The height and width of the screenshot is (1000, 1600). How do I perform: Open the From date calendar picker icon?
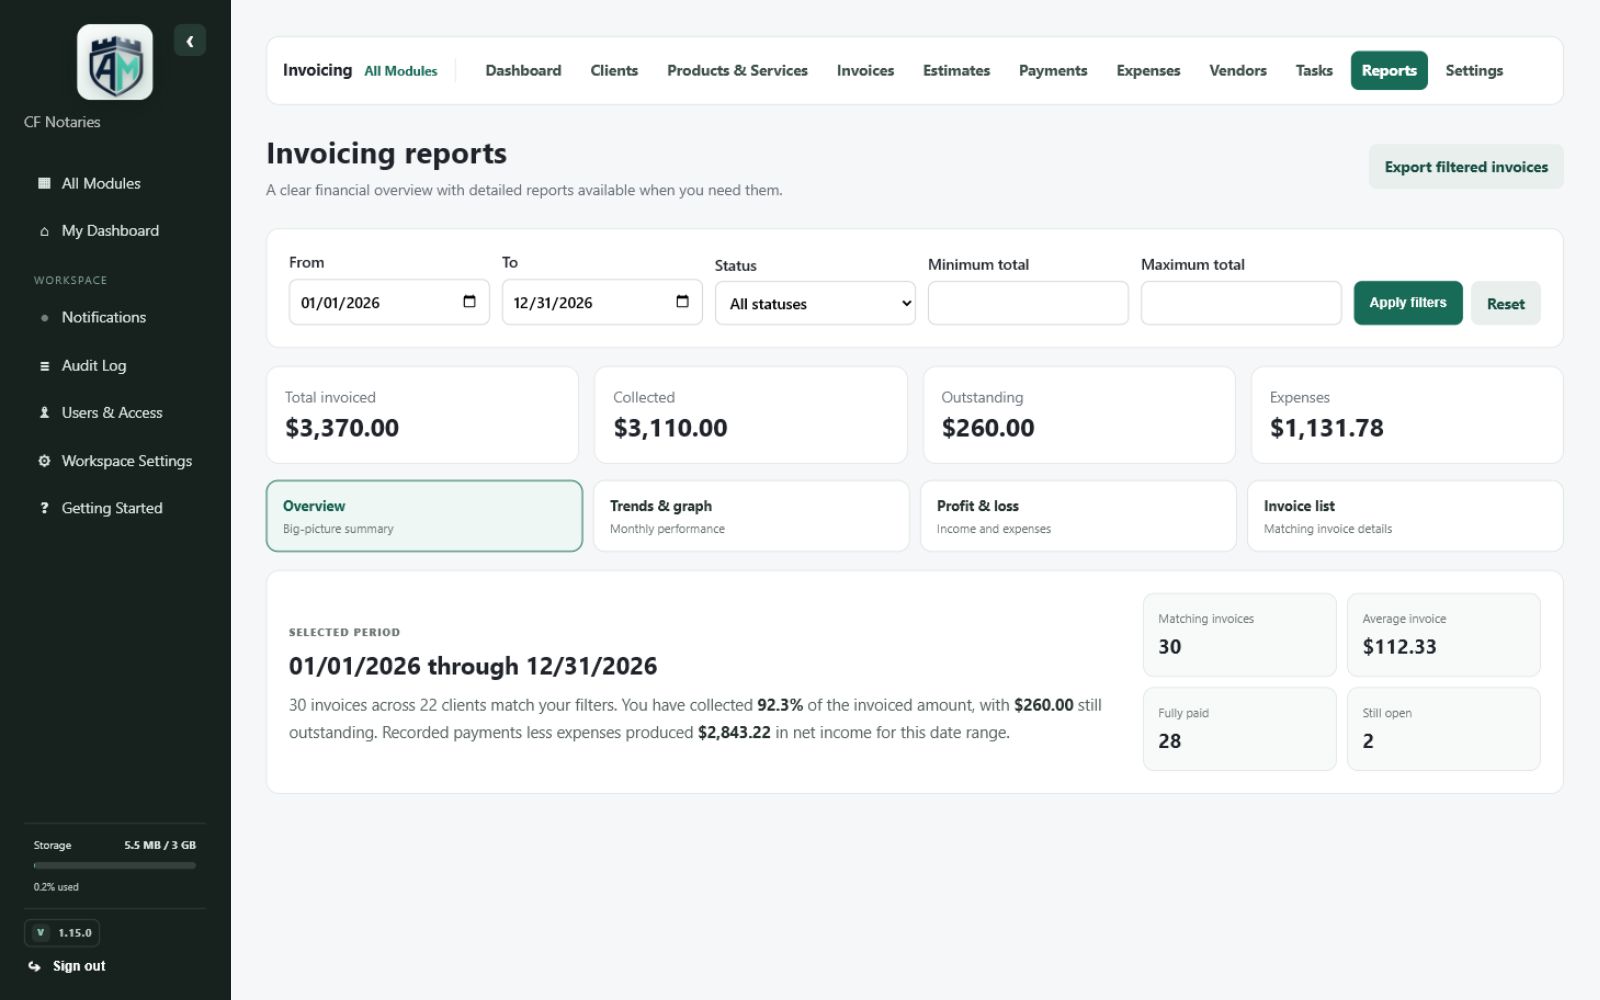pos(469,302)
